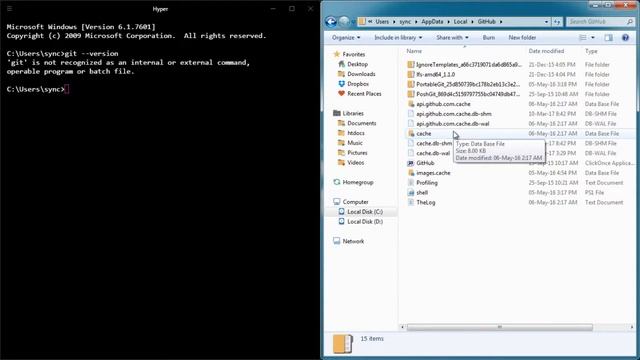Image resolution: width=640 pixels, height=360 pixels.
Task: Maximize the Hyper terminal window
Action: pos(292,9)
